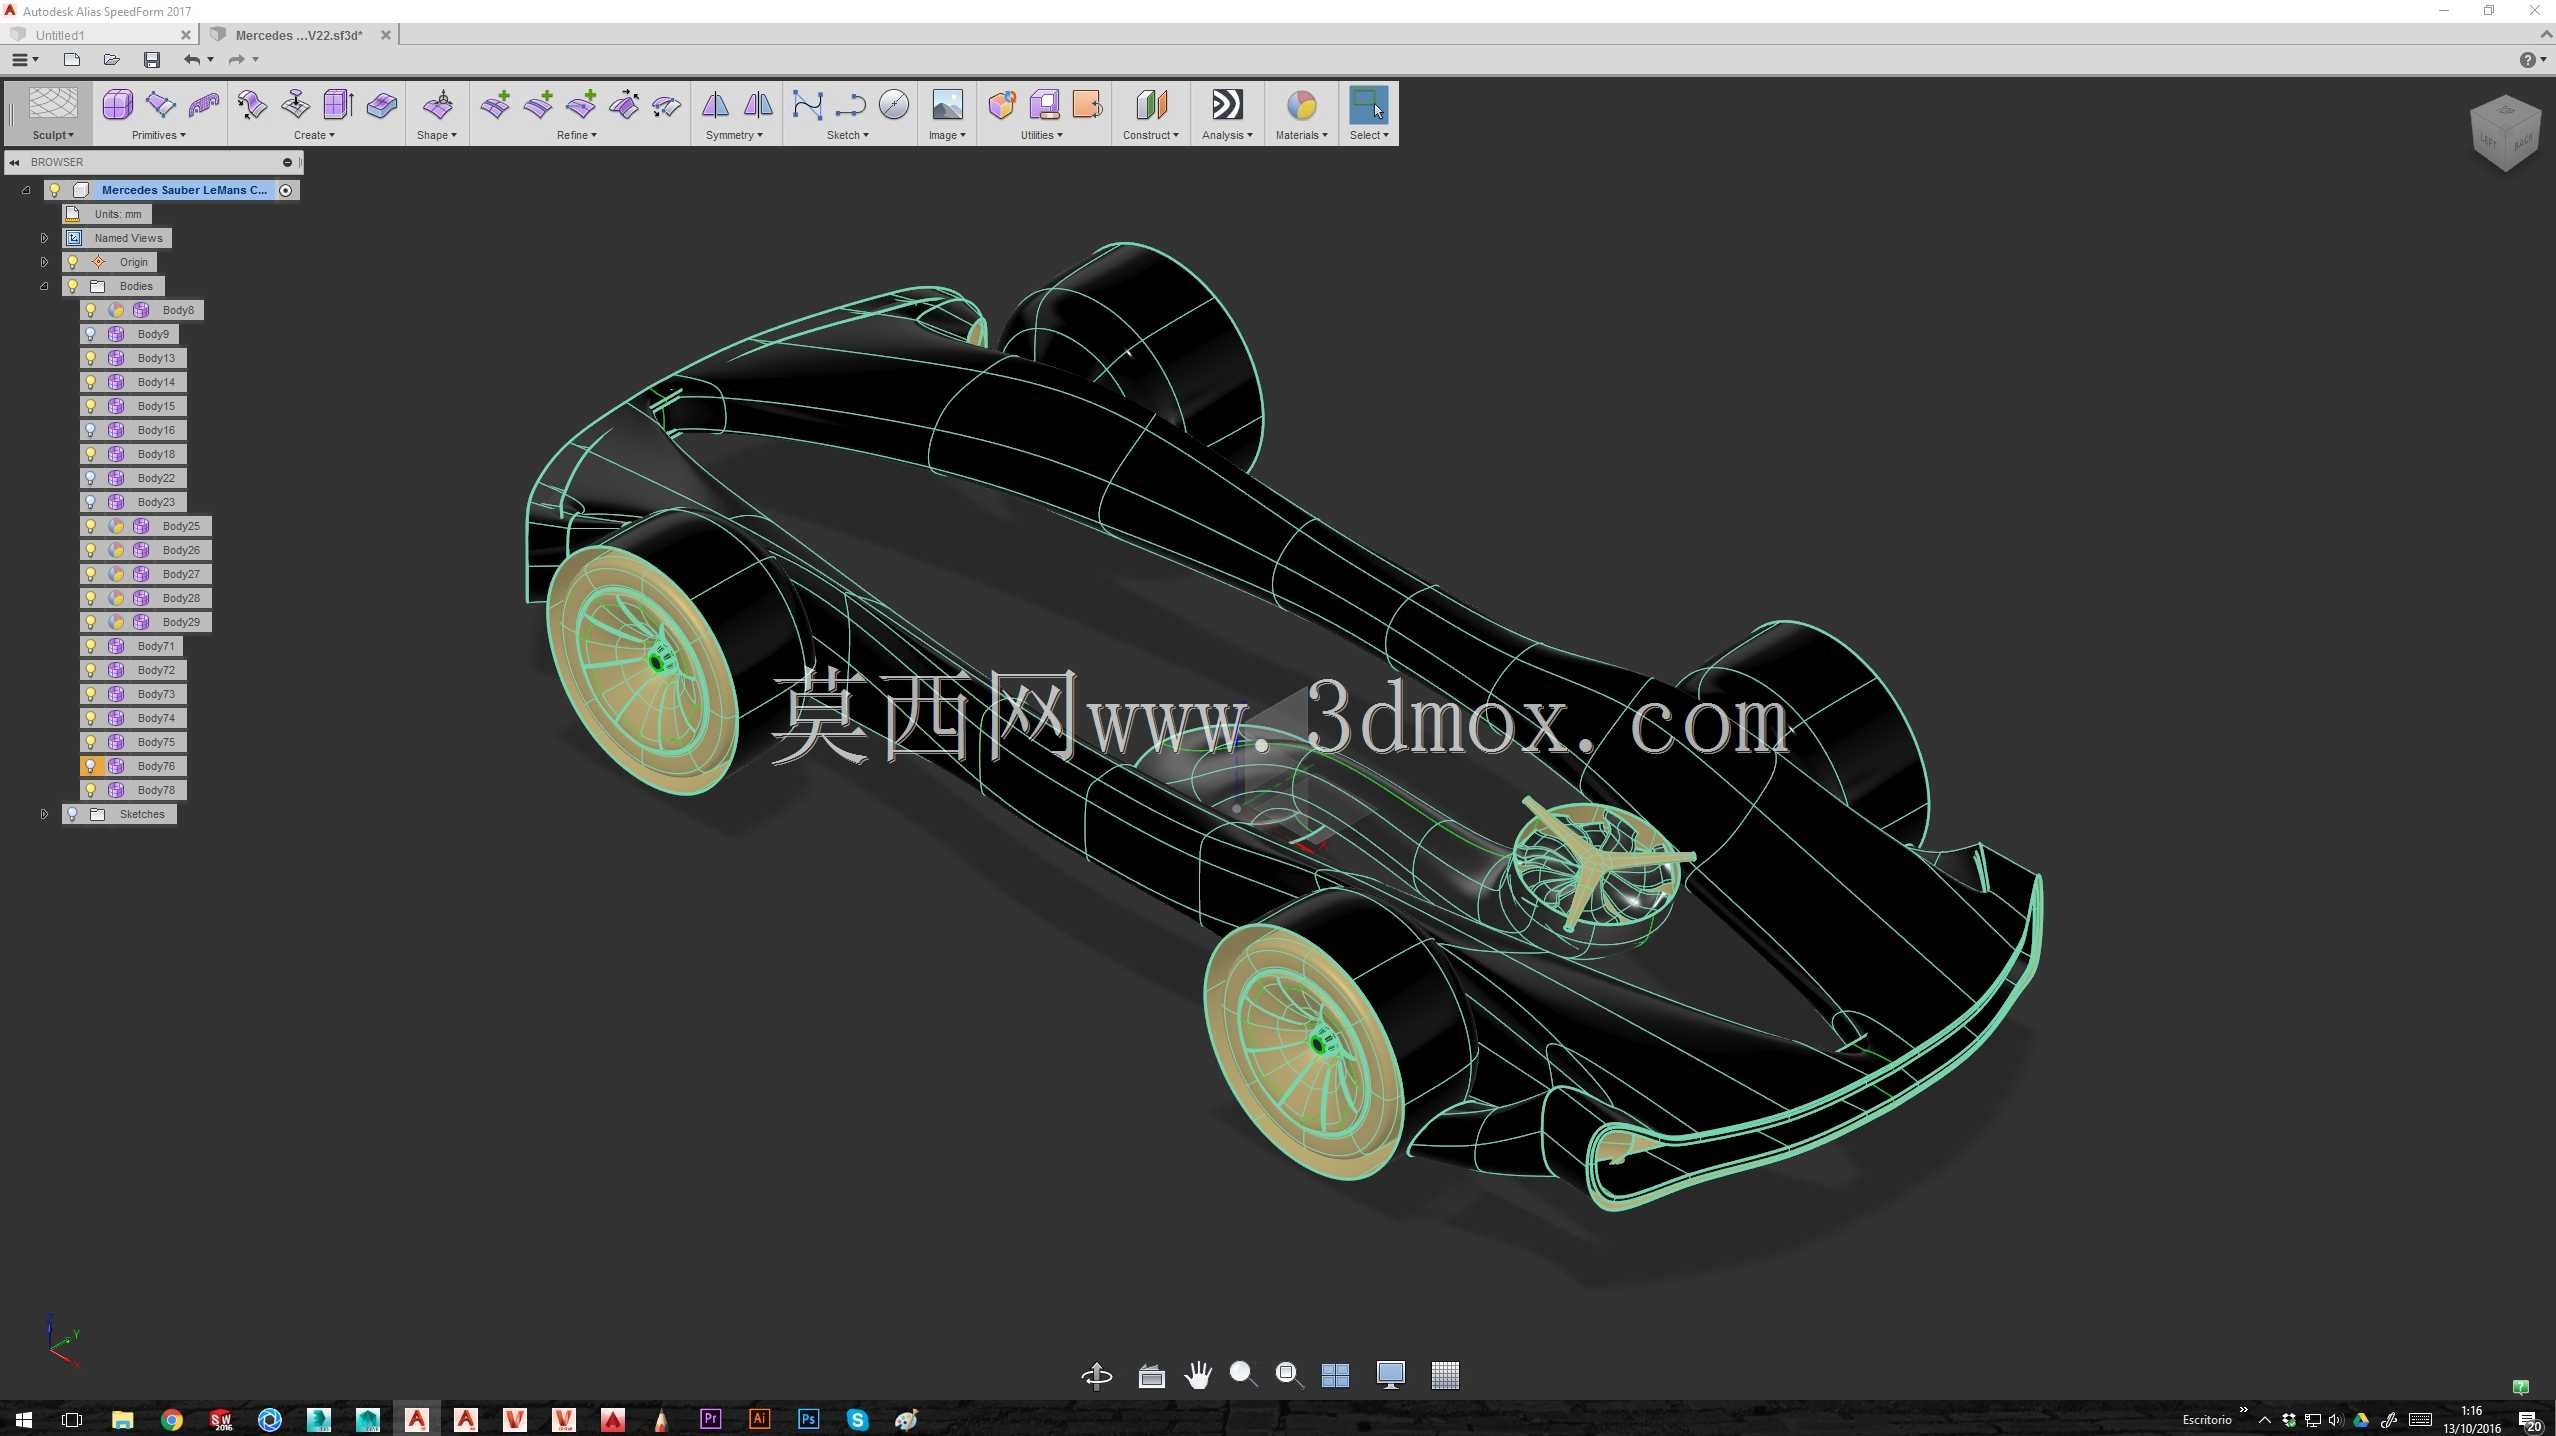Open the Spline sketch tool
The image size is (2556, 1436).
pyautogui.click(x=807, y=104)
